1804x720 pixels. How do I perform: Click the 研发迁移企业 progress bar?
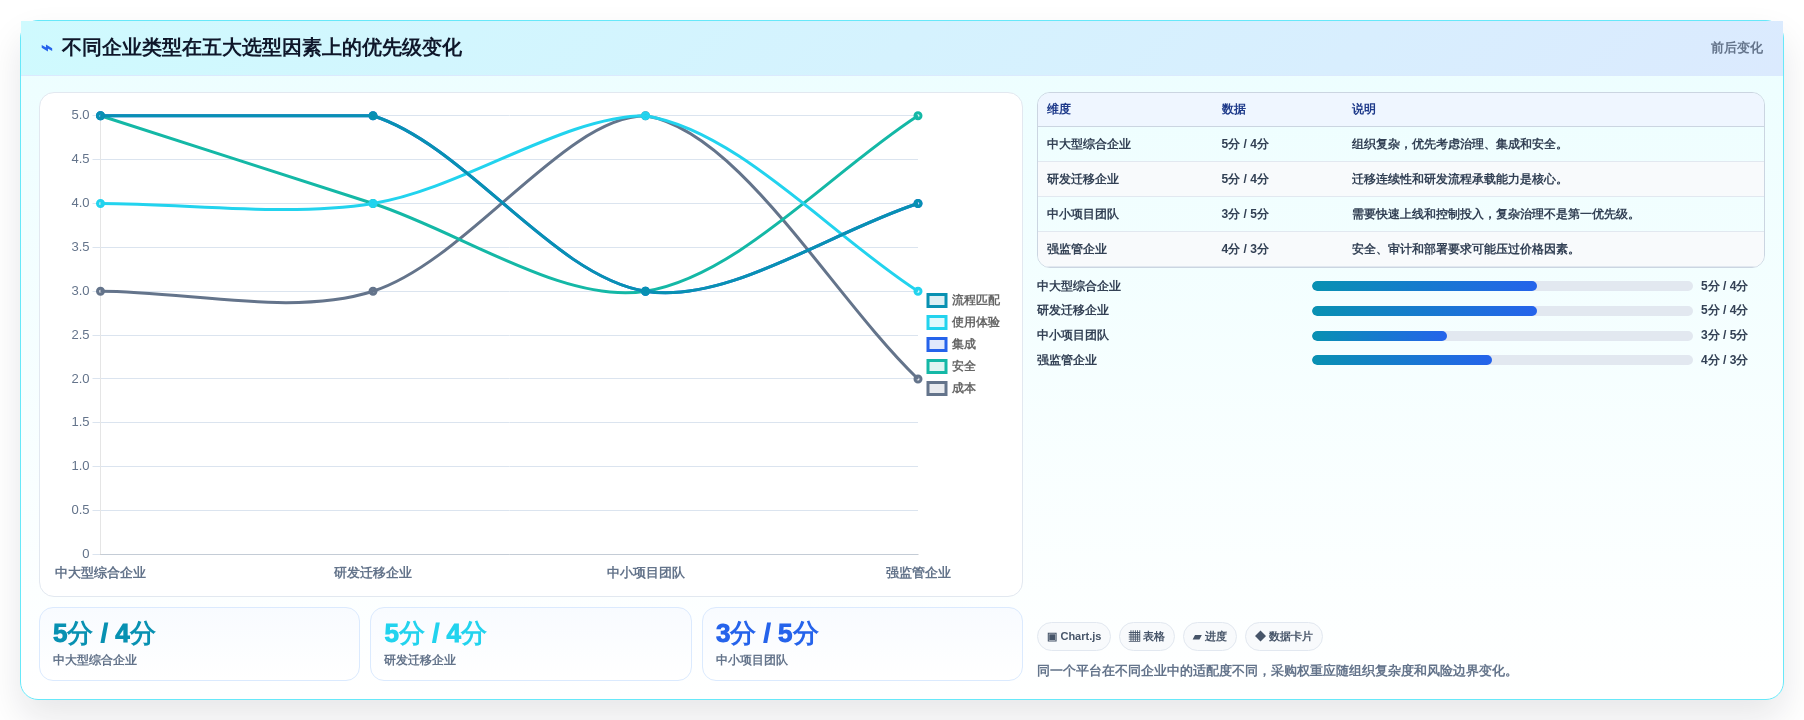pyautogui.click(x=1502, y=311)
